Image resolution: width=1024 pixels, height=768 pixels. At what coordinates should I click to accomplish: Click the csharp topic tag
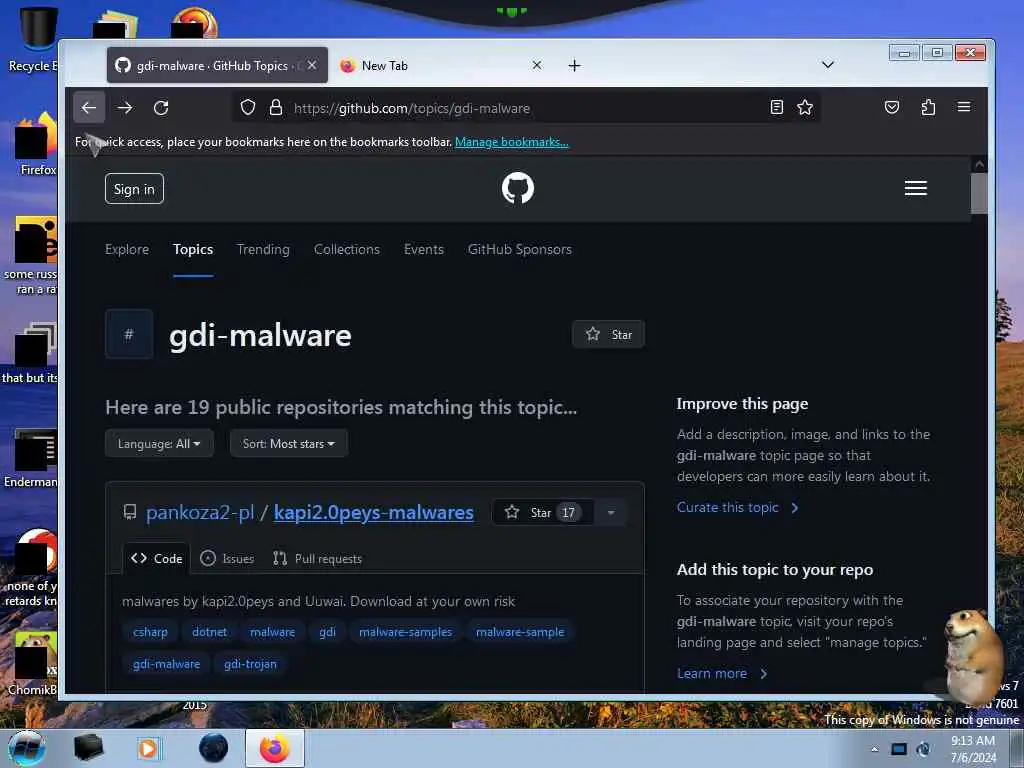click(x=150, y=632)
